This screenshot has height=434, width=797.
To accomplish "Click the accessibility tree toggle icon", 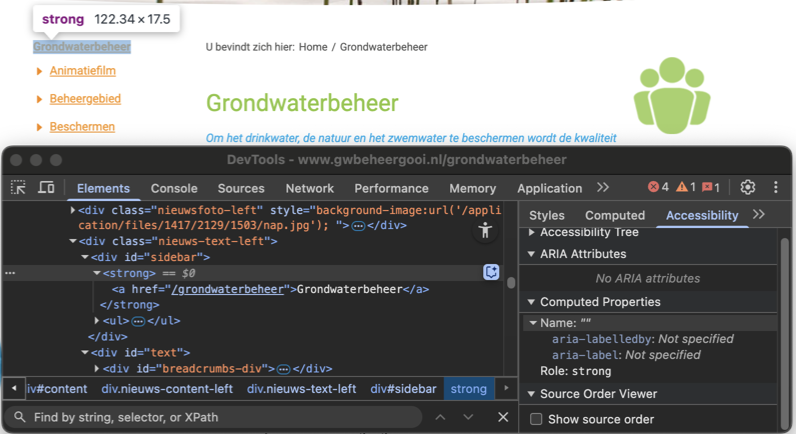I will pyautogui.click(x=485, y=230).
